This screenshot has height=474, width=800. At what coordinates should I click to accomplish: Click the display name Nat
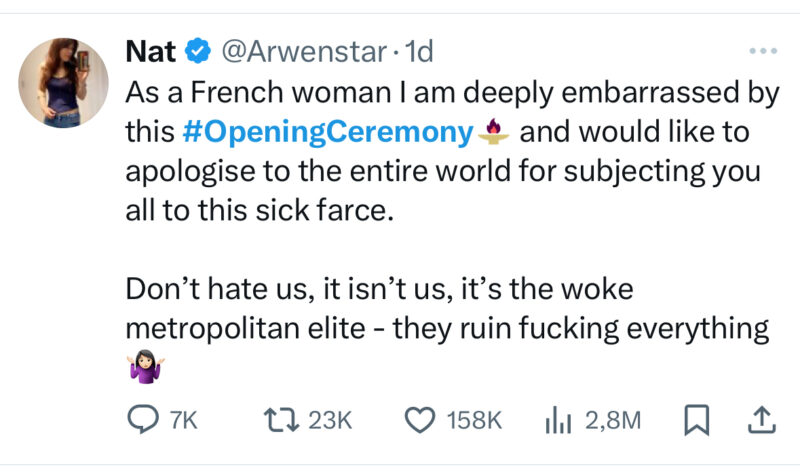[x=148, y=51]
